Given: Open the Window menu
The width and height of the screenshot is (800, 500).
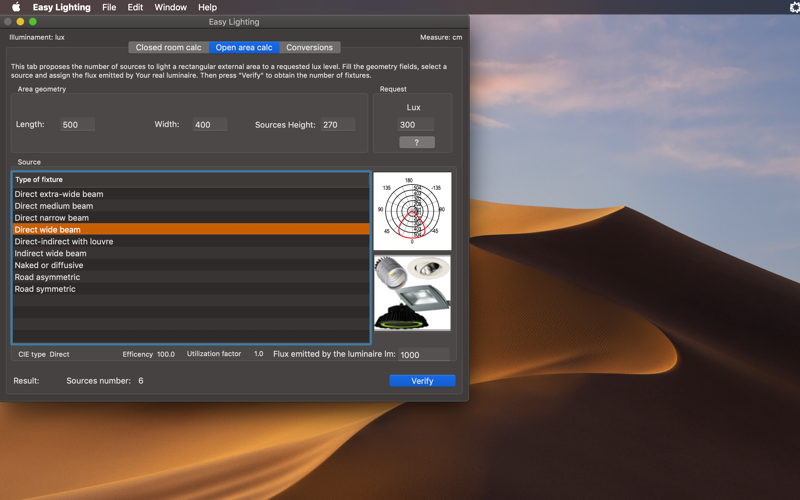Looking at the screenshot, I should click(170, 7).
